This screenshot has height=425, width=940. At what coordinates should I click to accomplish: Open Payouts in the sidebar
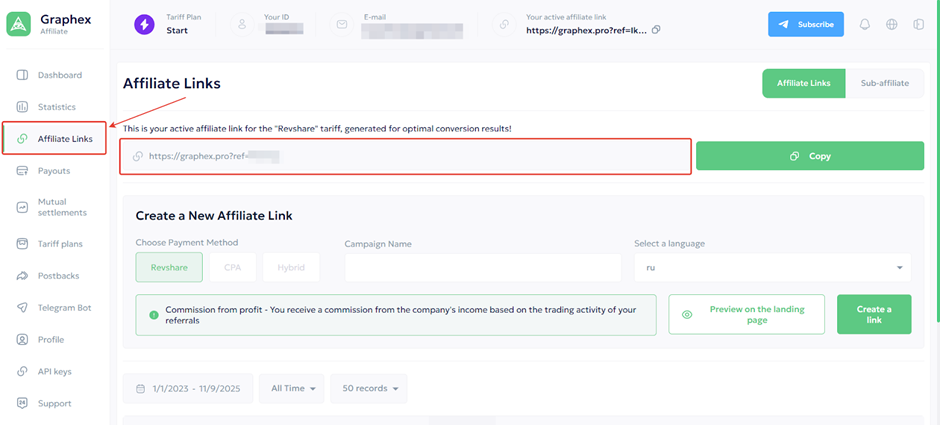coord(53,171)
